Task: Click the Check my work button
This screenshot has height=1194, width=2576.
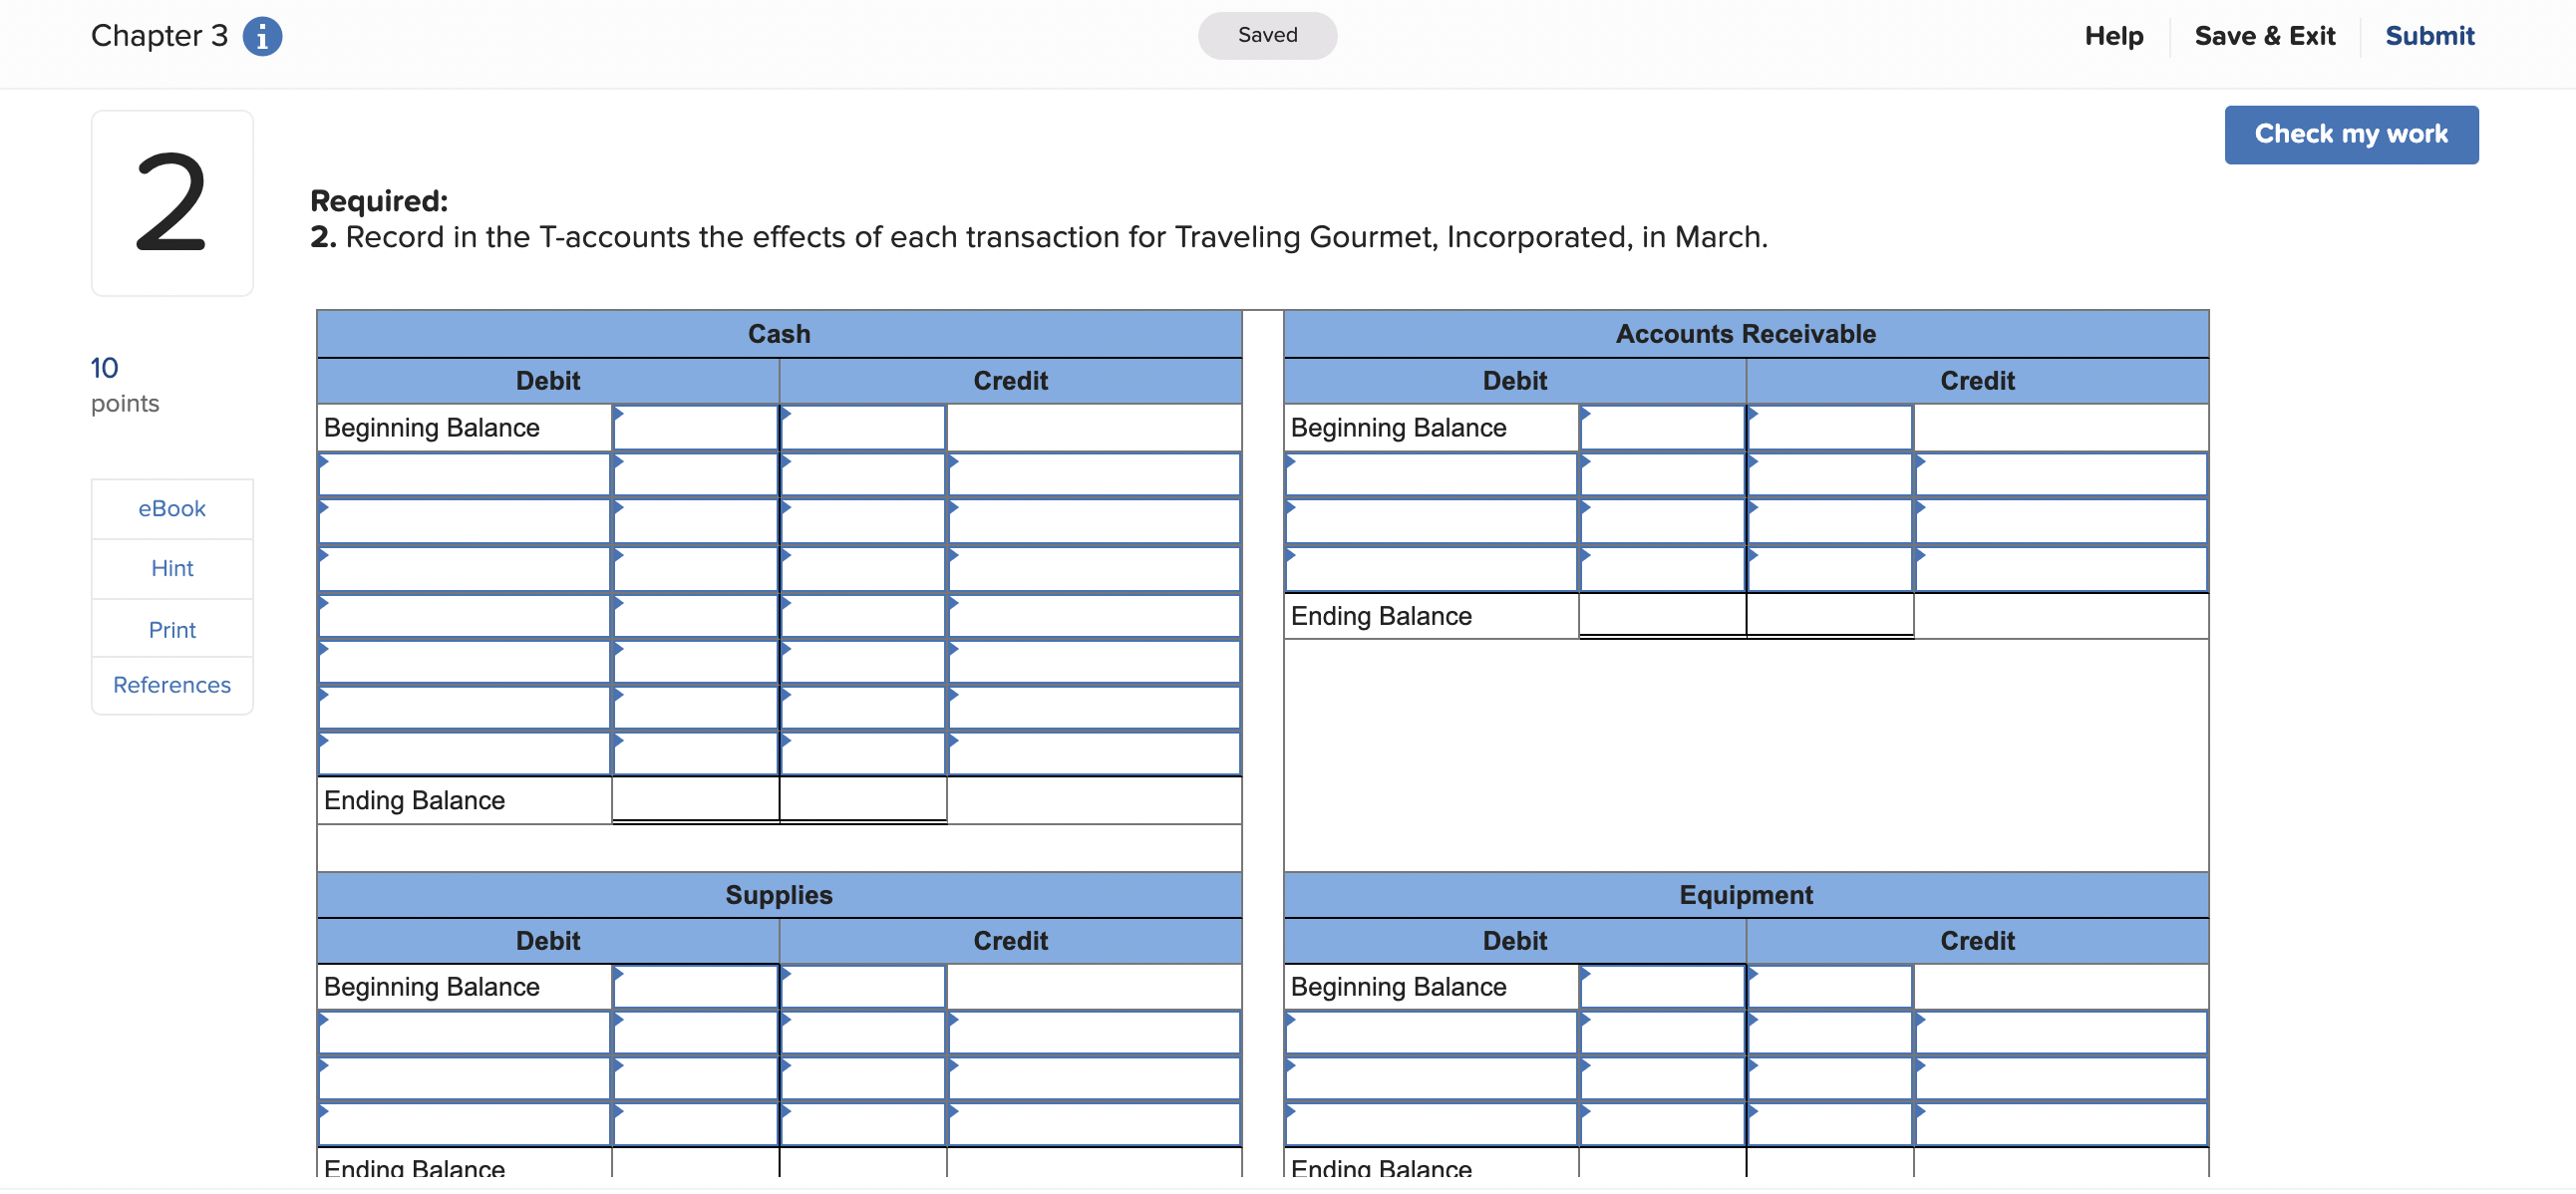Action: (x=2349, y=134)
